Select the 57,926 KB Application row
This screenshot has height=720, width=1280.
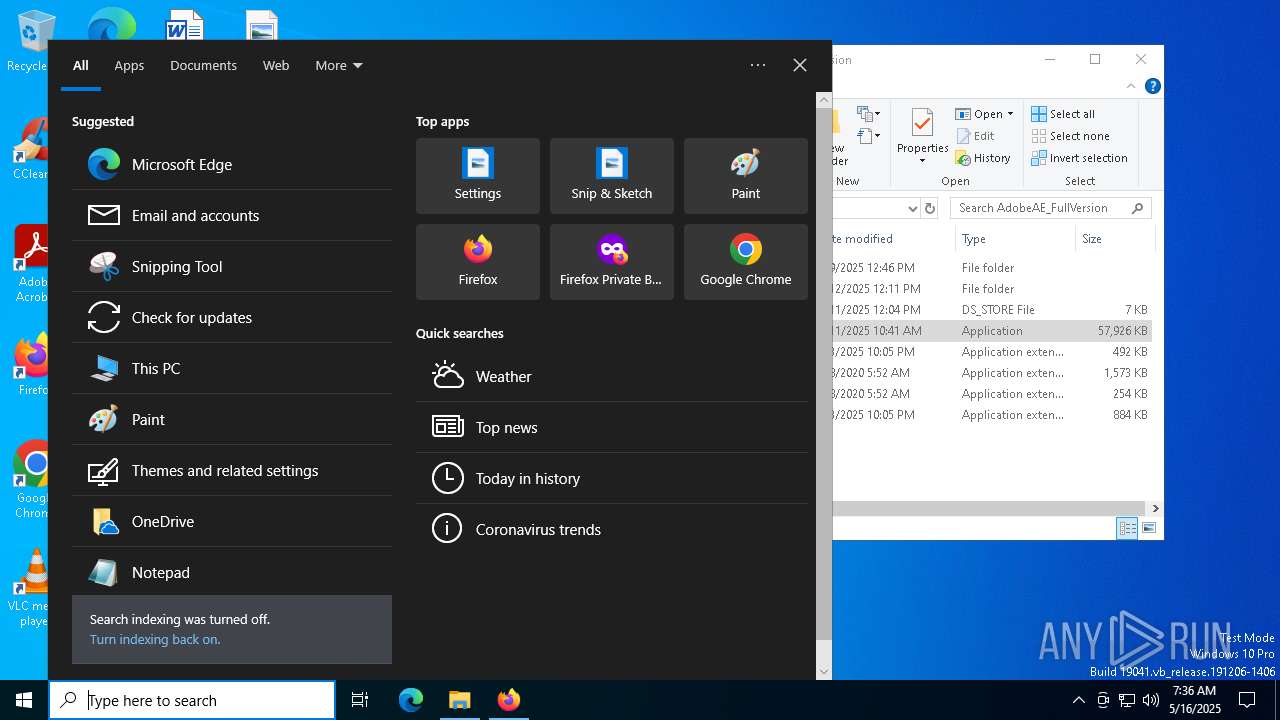(992, 331)
